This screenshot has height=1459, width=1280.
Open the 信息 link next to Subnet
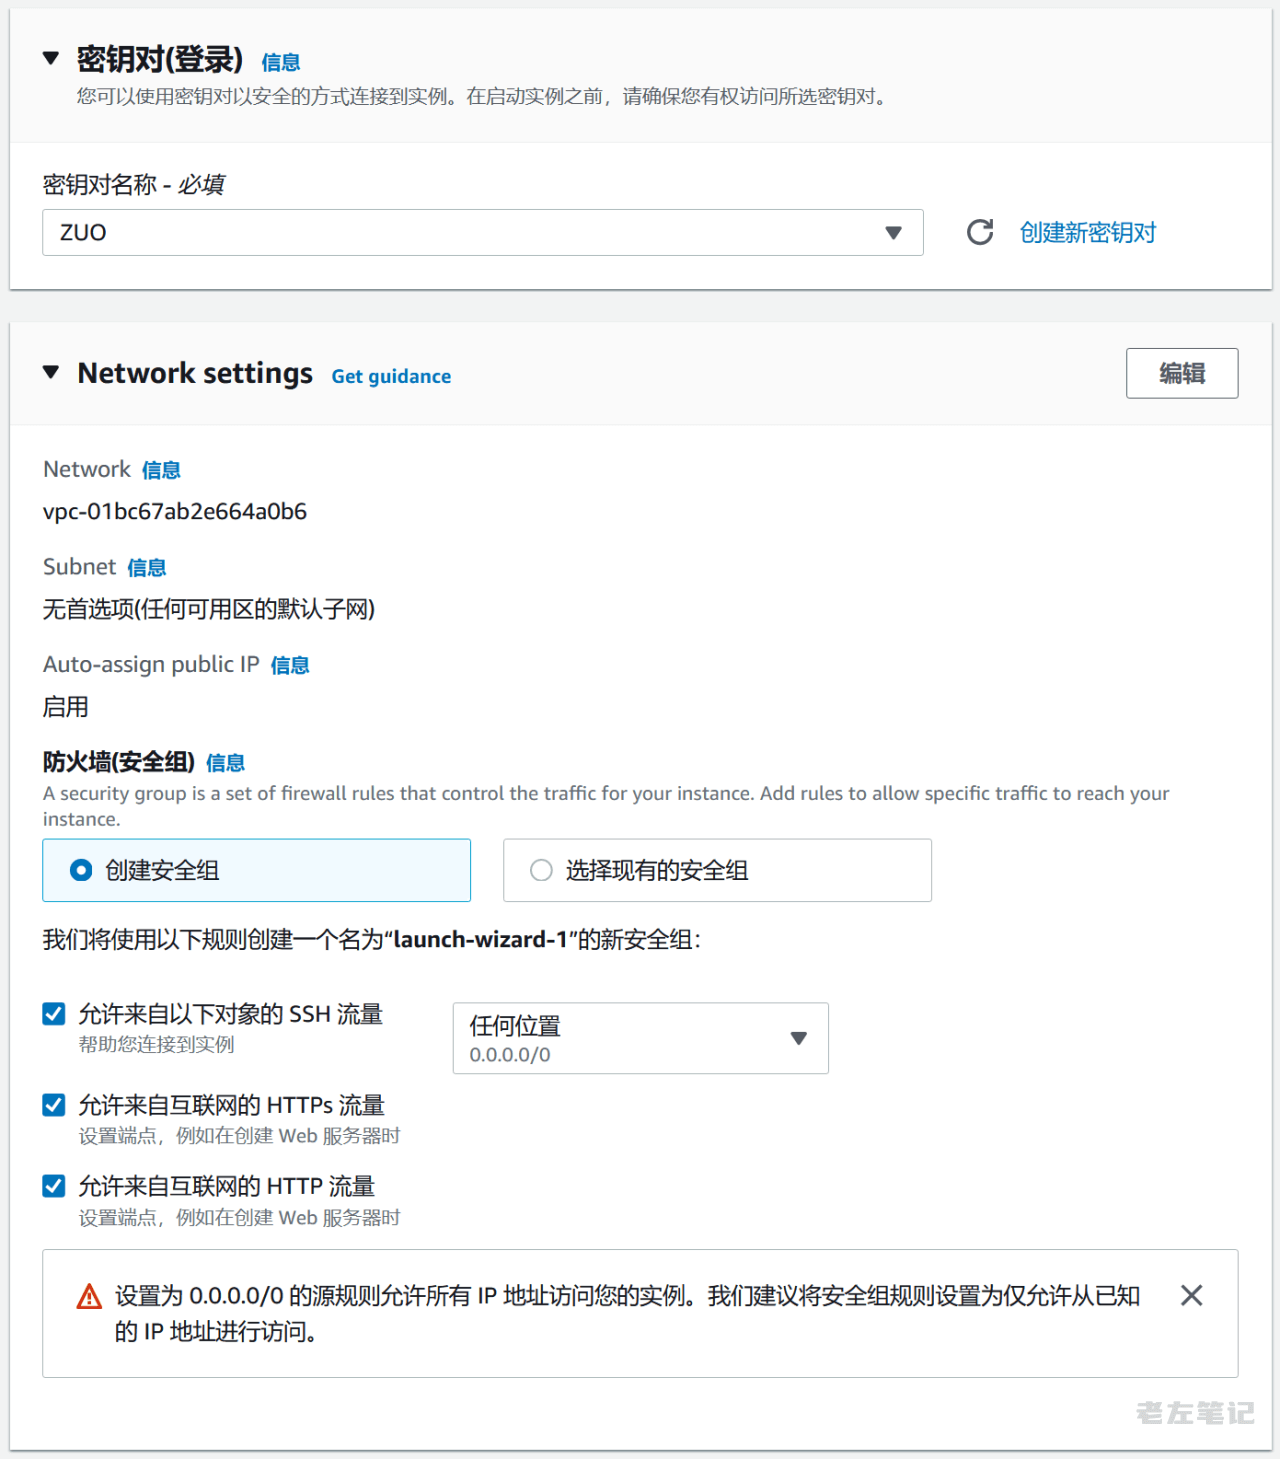coord(147,568)
